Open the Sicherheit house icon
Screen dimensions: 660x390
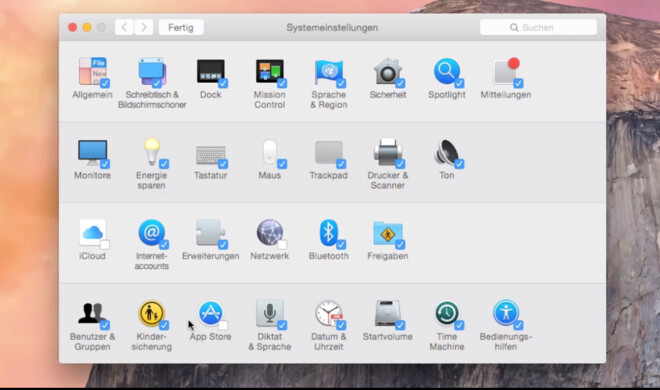coord(388,72)
